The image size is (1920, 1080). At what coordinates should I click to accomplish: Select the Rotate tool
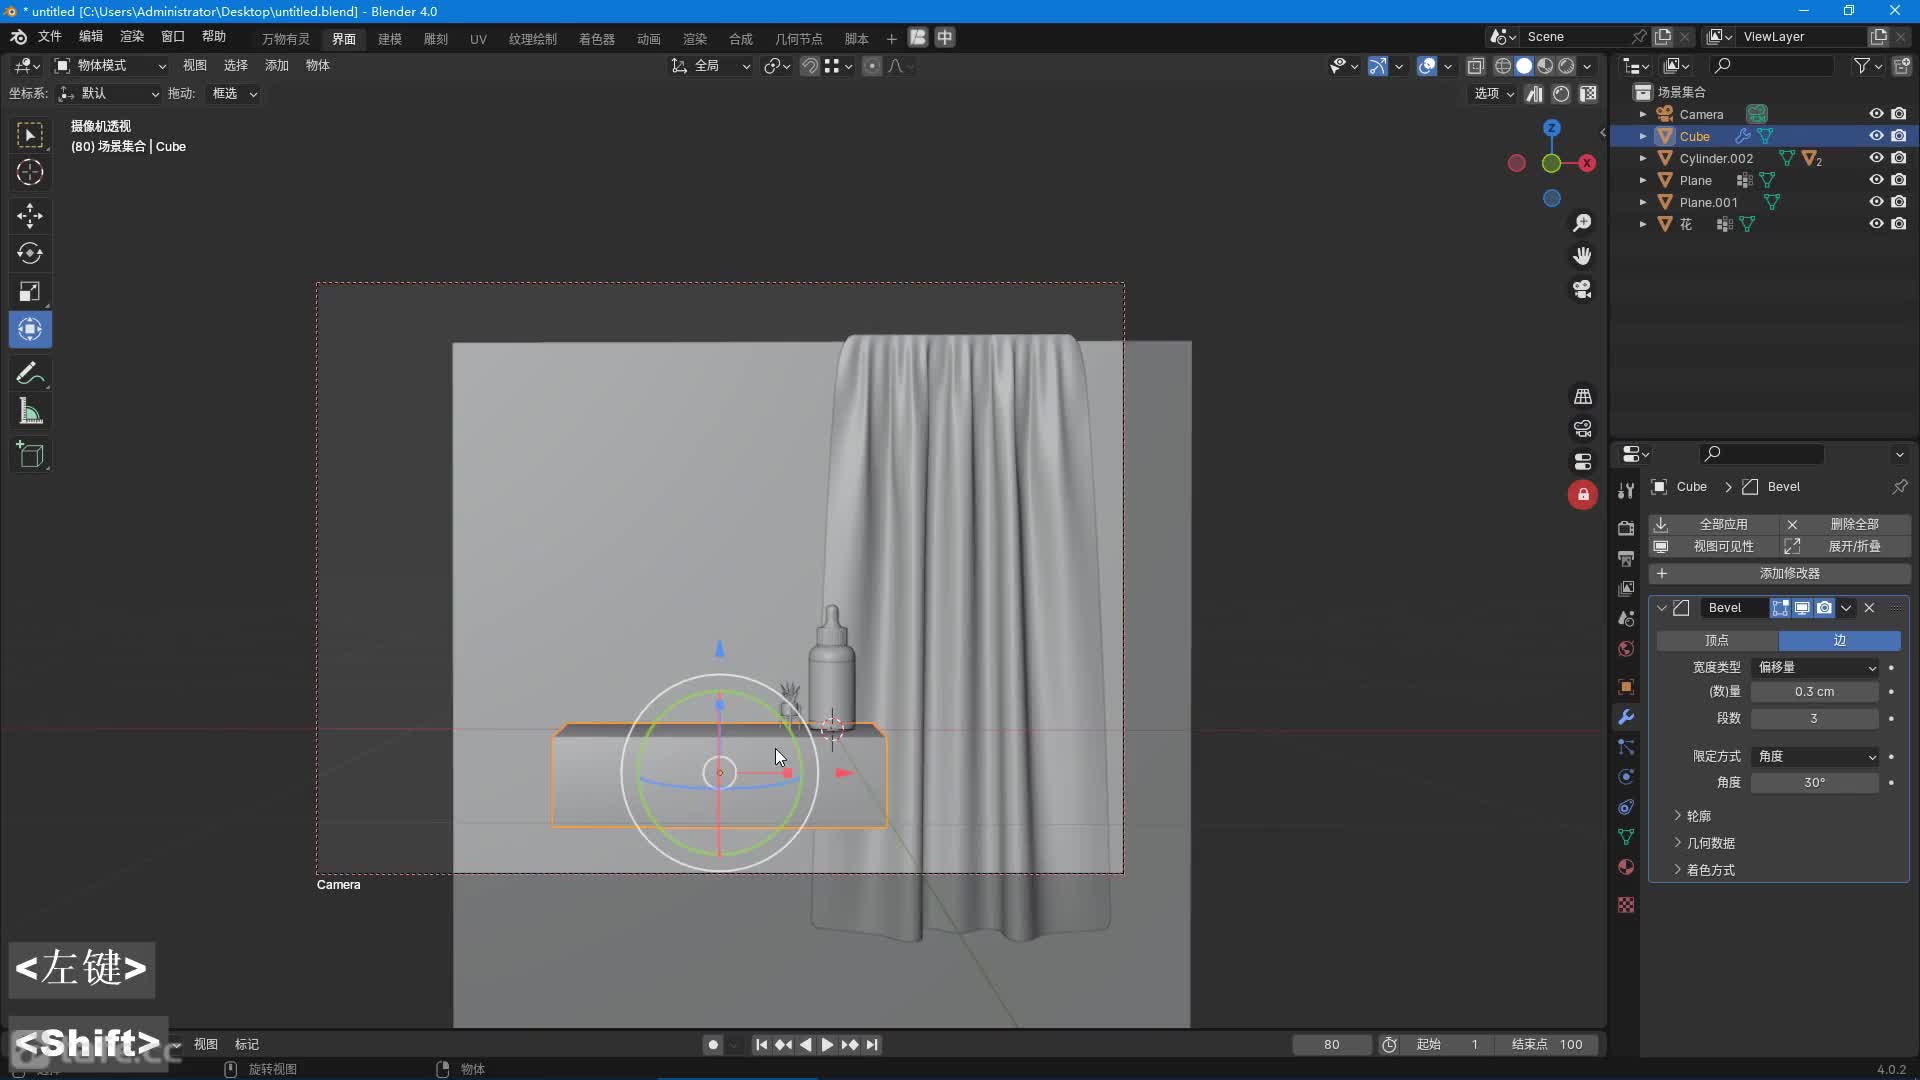[30, 253]
